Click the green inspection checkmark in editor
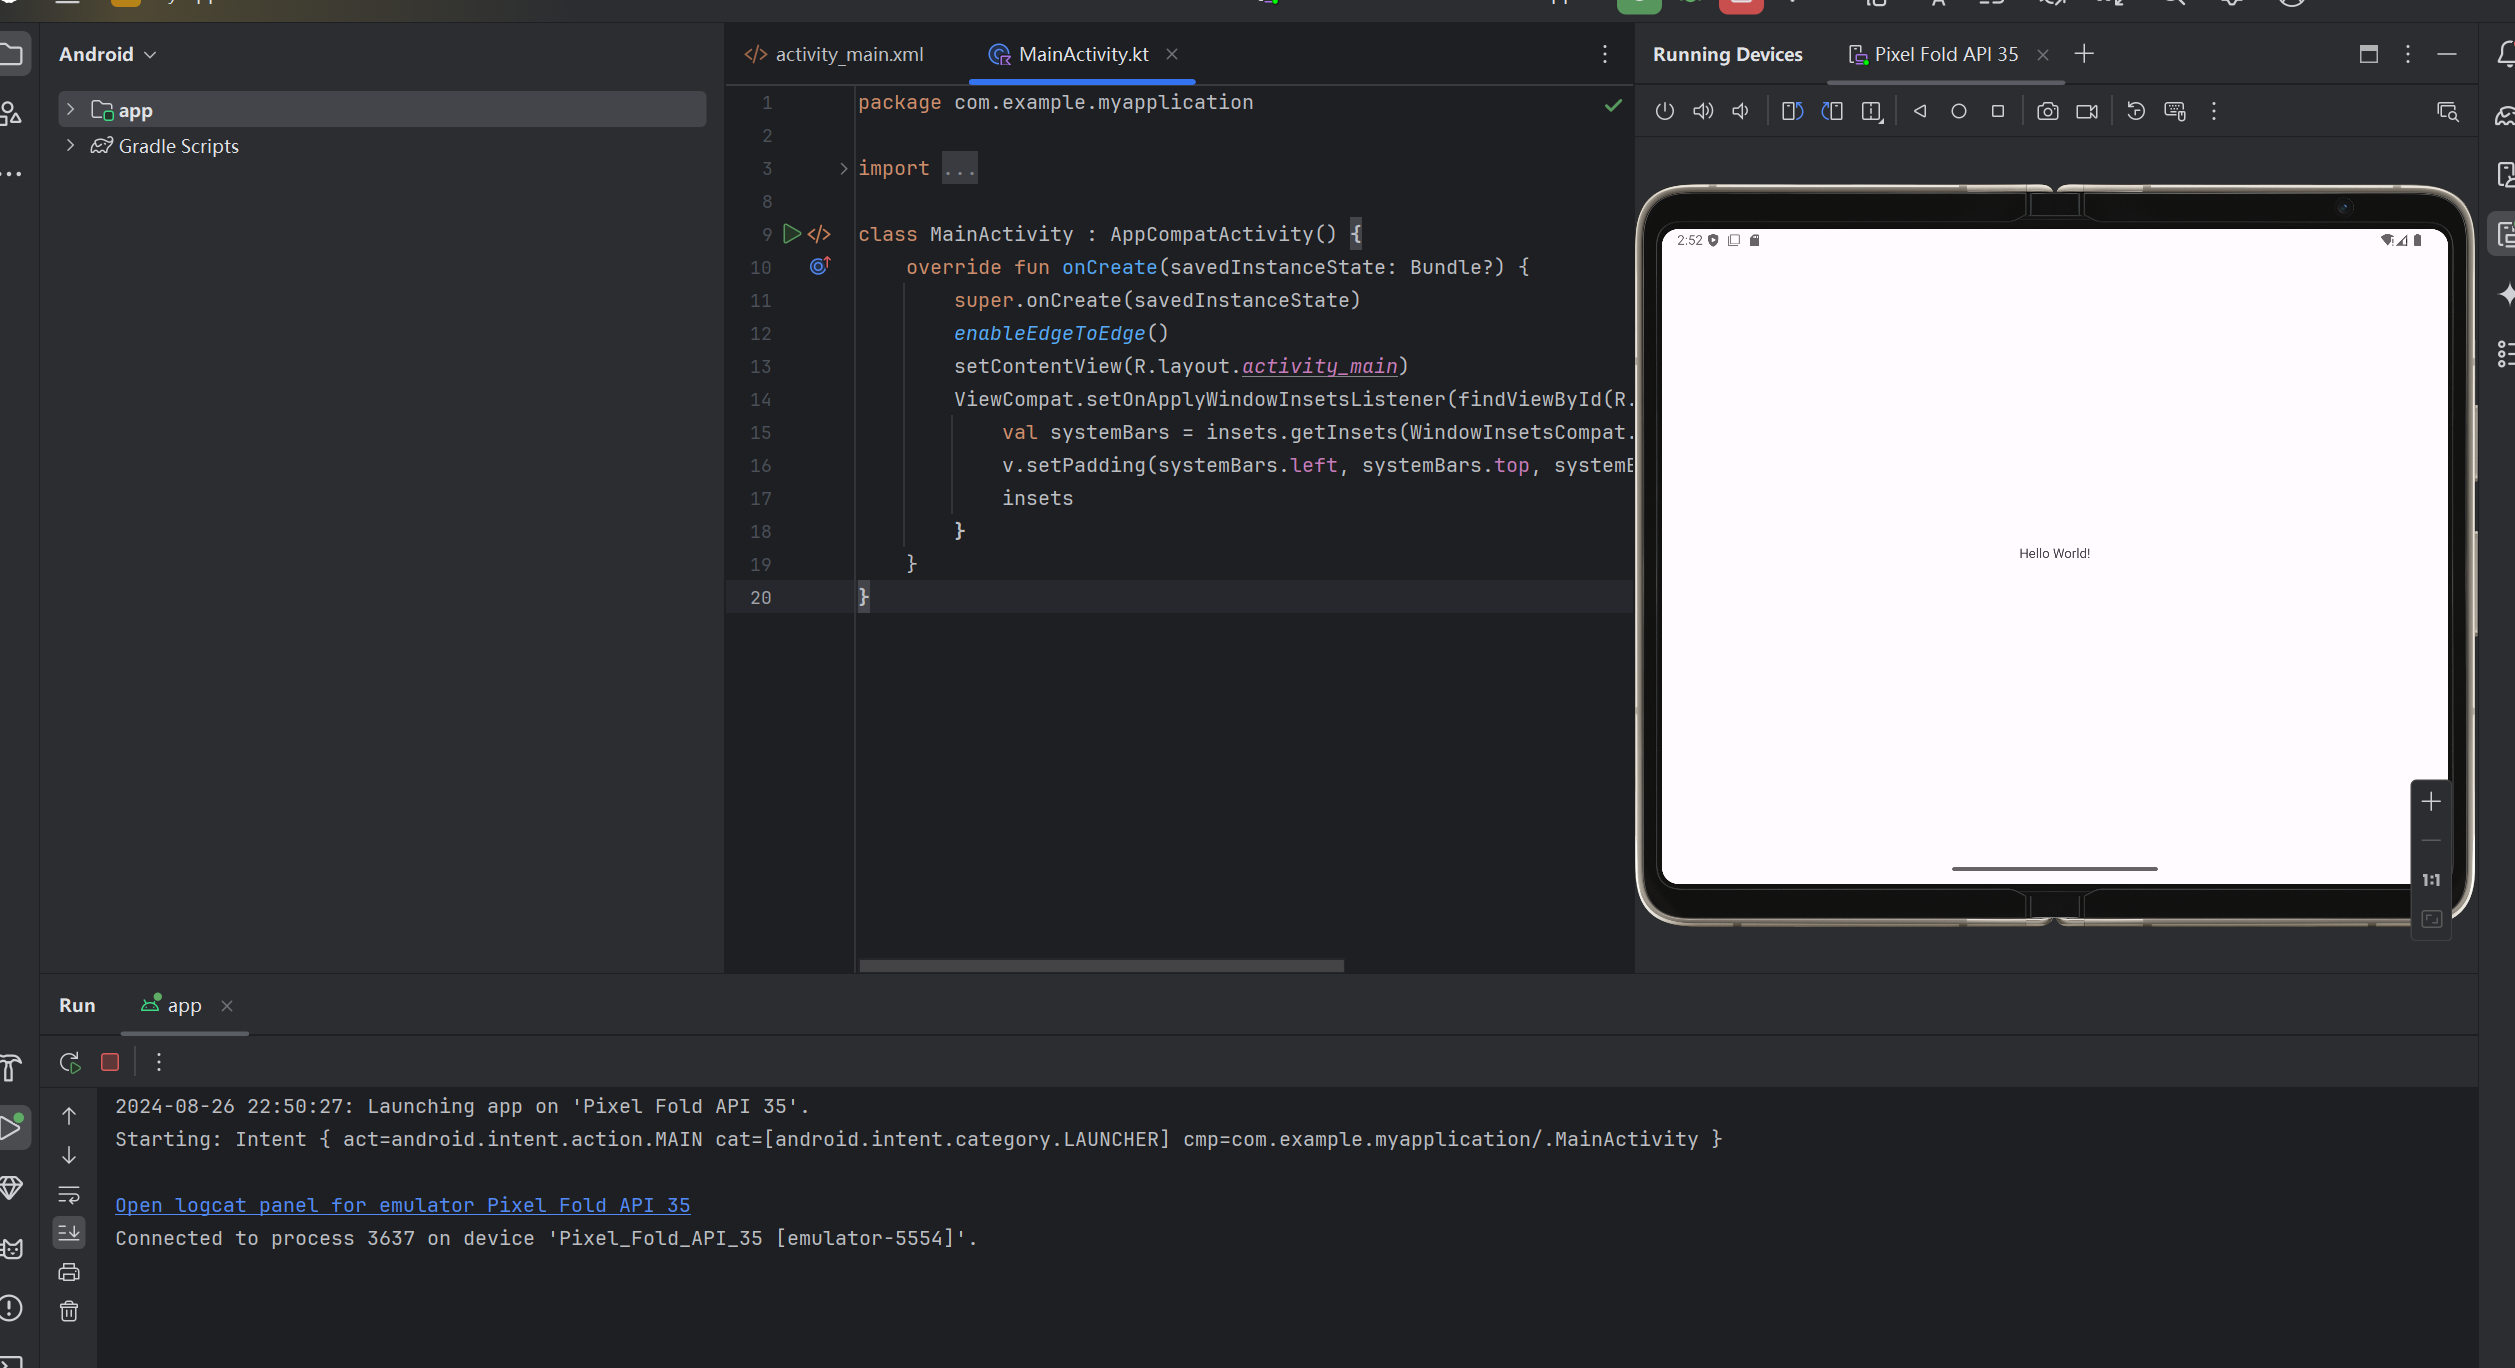The height and width of the screenshot is (1368, 2515). [1613, 105]
